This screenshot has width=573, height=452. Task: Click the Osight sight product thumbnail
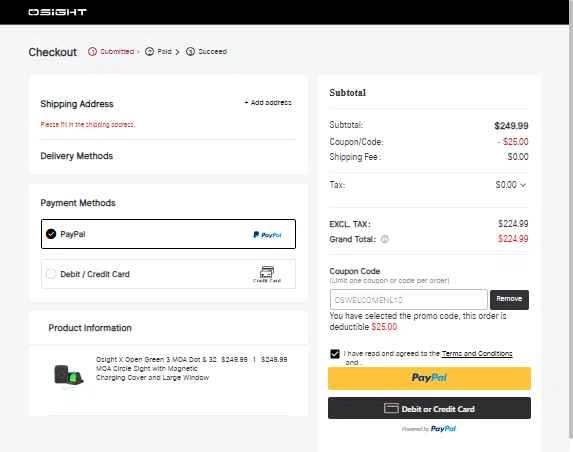68,375
